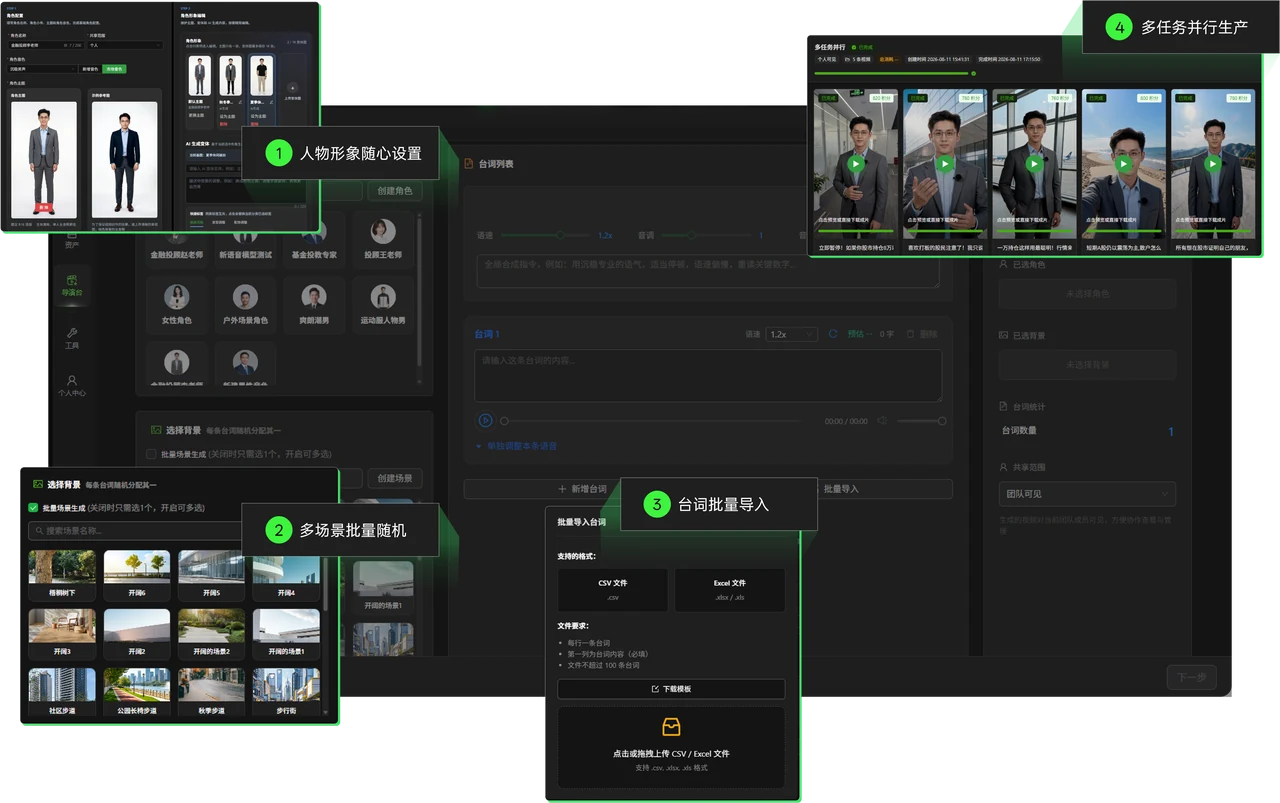1280x803 pixels.
Task: Uncheck 批量场景生成 in the 选择背景 popup
Action: coord(34,508)
